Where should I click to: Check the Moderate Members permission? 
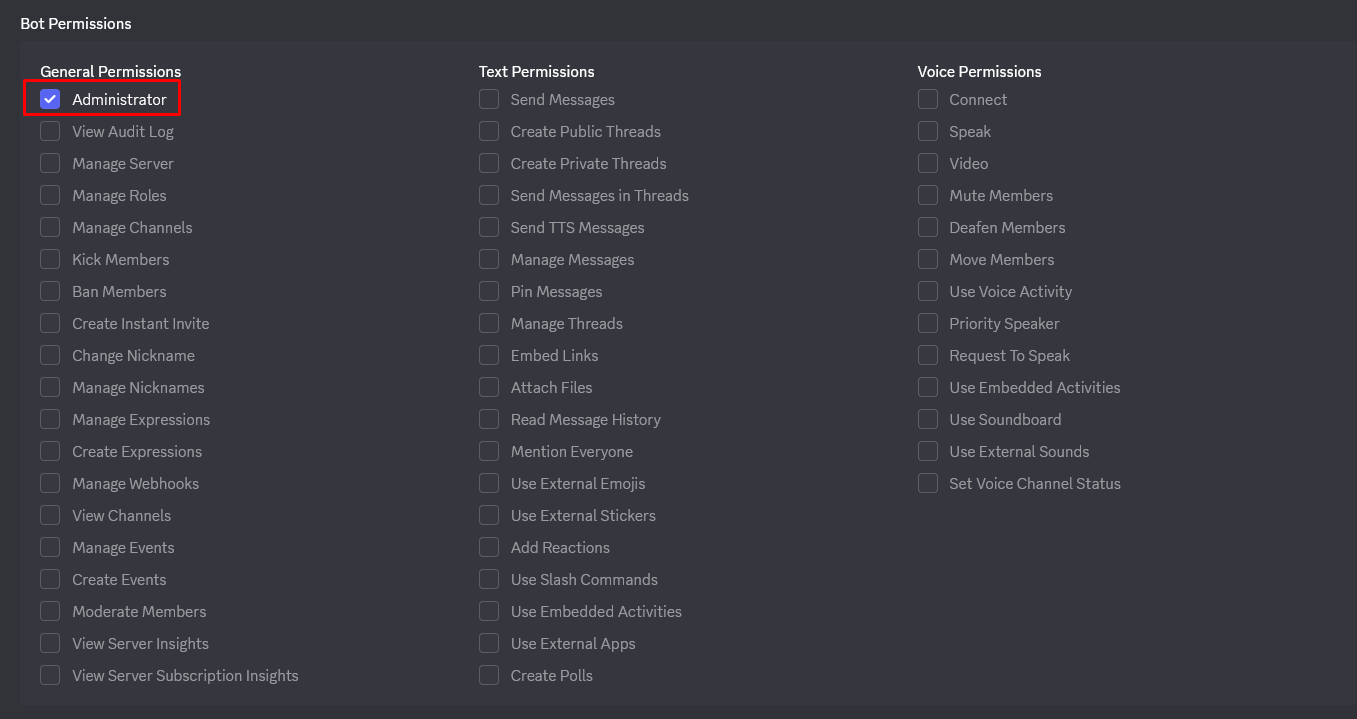point(50,612)
